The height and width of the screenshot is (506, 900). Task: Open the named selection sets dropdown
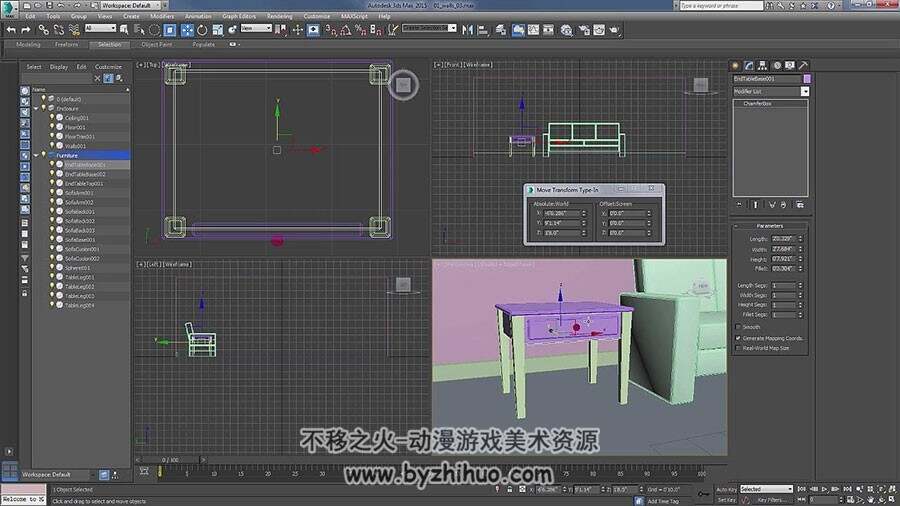point(429,28)
